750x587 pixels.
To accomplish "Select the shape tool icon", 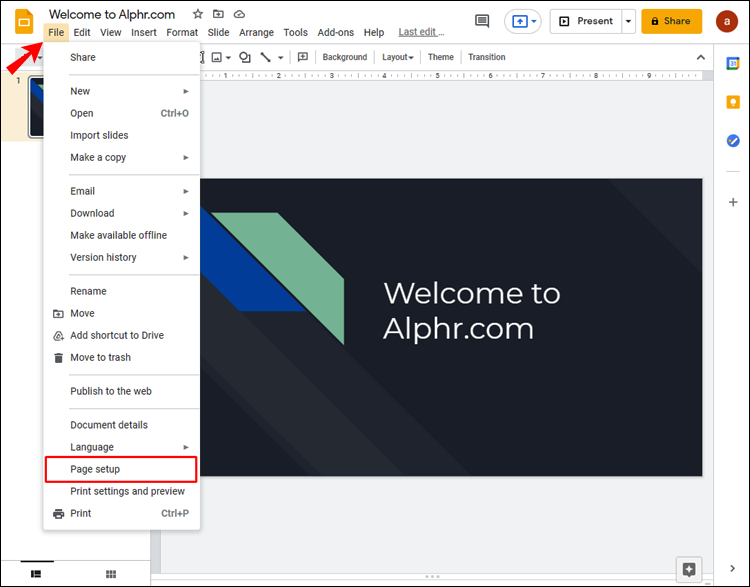I will [245, 57].
